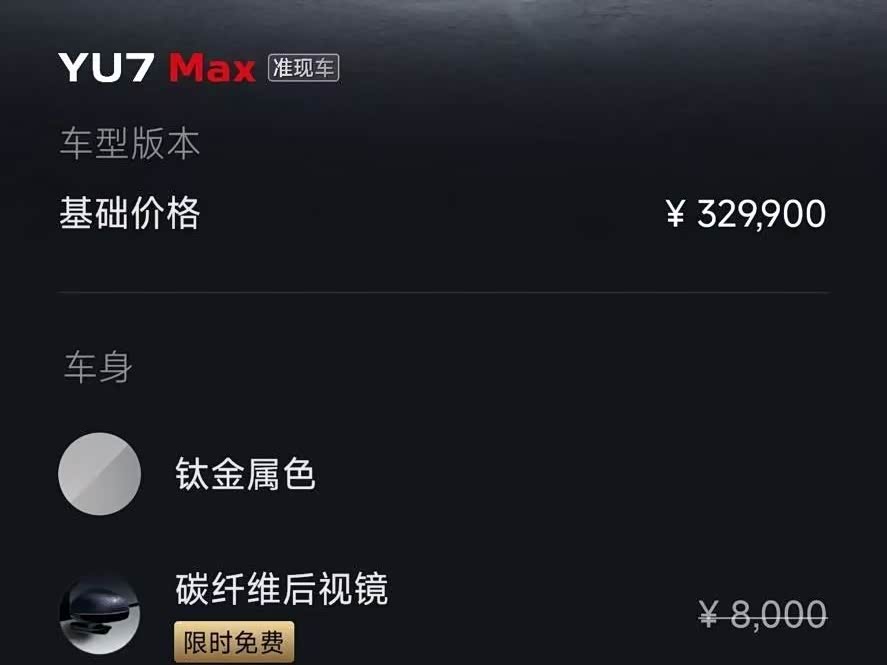Click the empty space right of 钛金属色
The height and width of the screenshot is (665, 887).
(x=571, y=474)
